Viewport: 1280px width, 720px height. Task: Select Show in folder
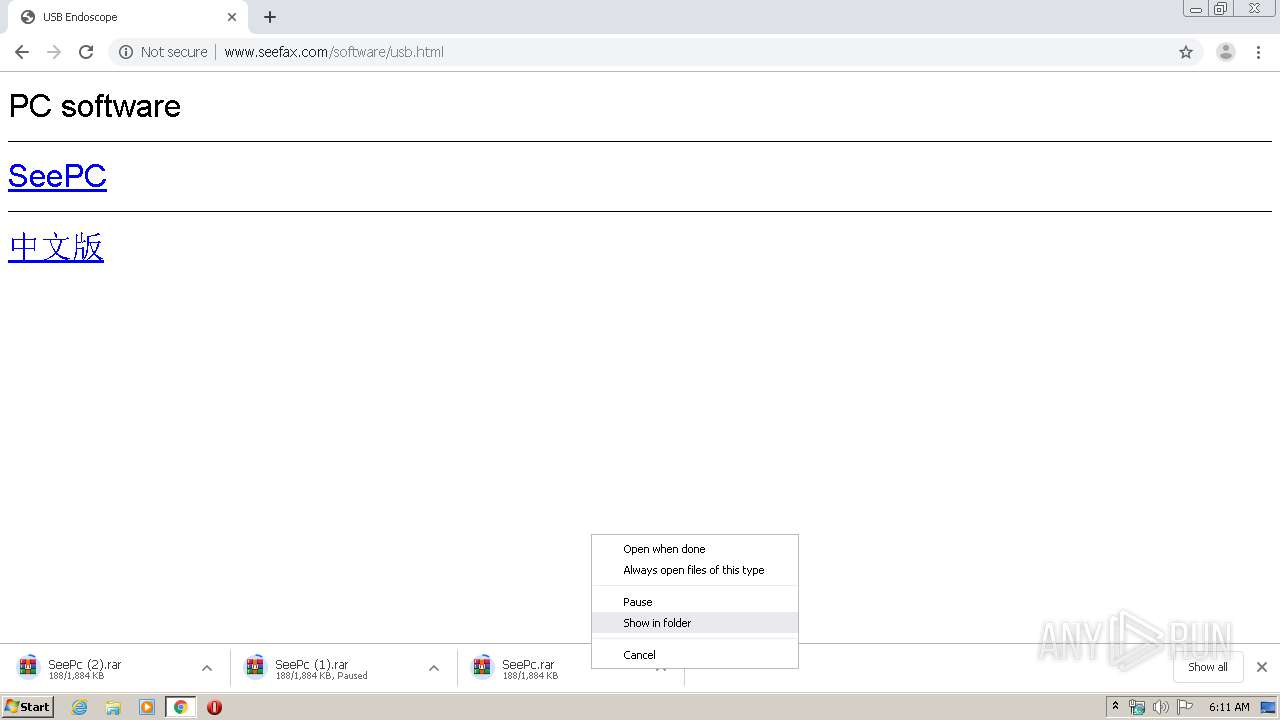coord(695,623)
